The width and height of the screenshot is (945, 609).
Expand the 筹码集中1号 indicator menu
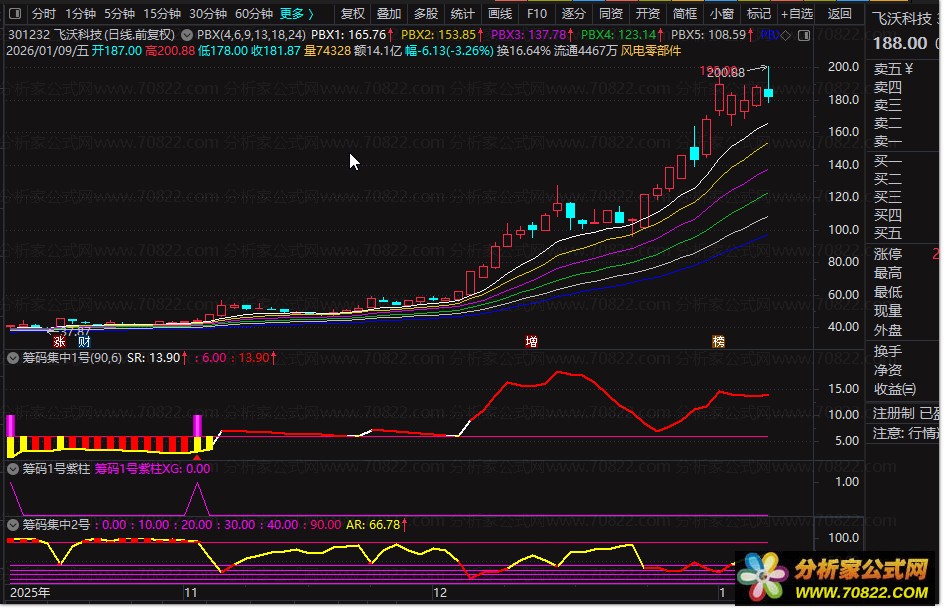tap(13, 357)
